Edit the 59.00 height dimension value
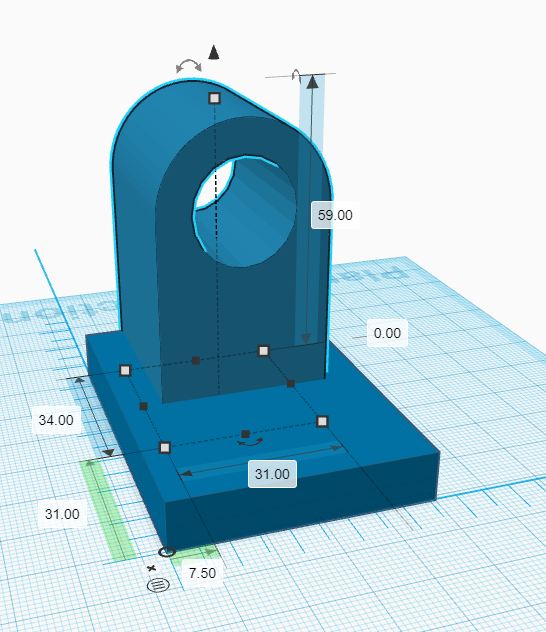Viewport: 546px width, 632px height. pyautogui.click(x=335, y=215)
